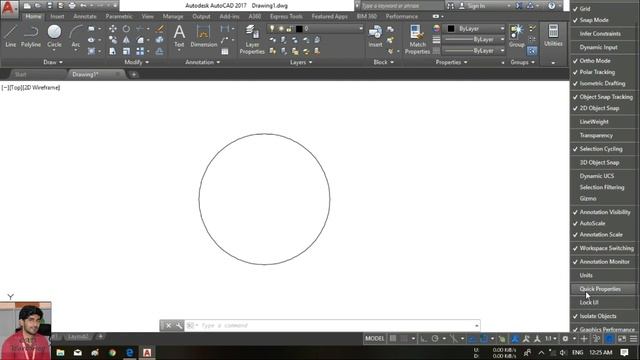Open File Explorer from Windows taskbar
640x360 pixels.
pyautogui.click(x=60, y=352)
